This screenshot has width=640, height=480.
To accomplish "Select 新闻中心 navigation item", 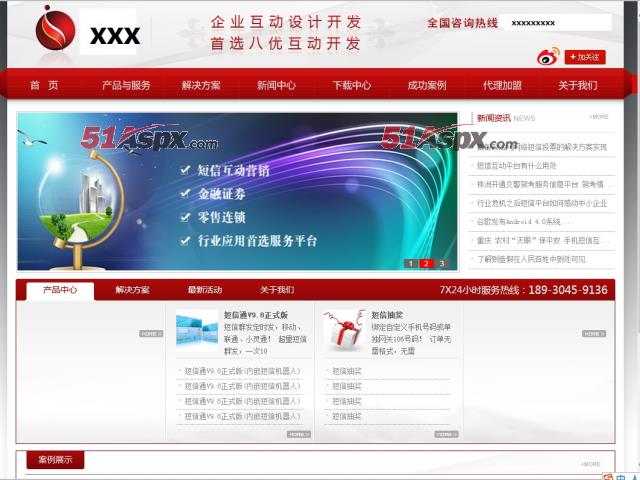I will (x=276, y=85).
